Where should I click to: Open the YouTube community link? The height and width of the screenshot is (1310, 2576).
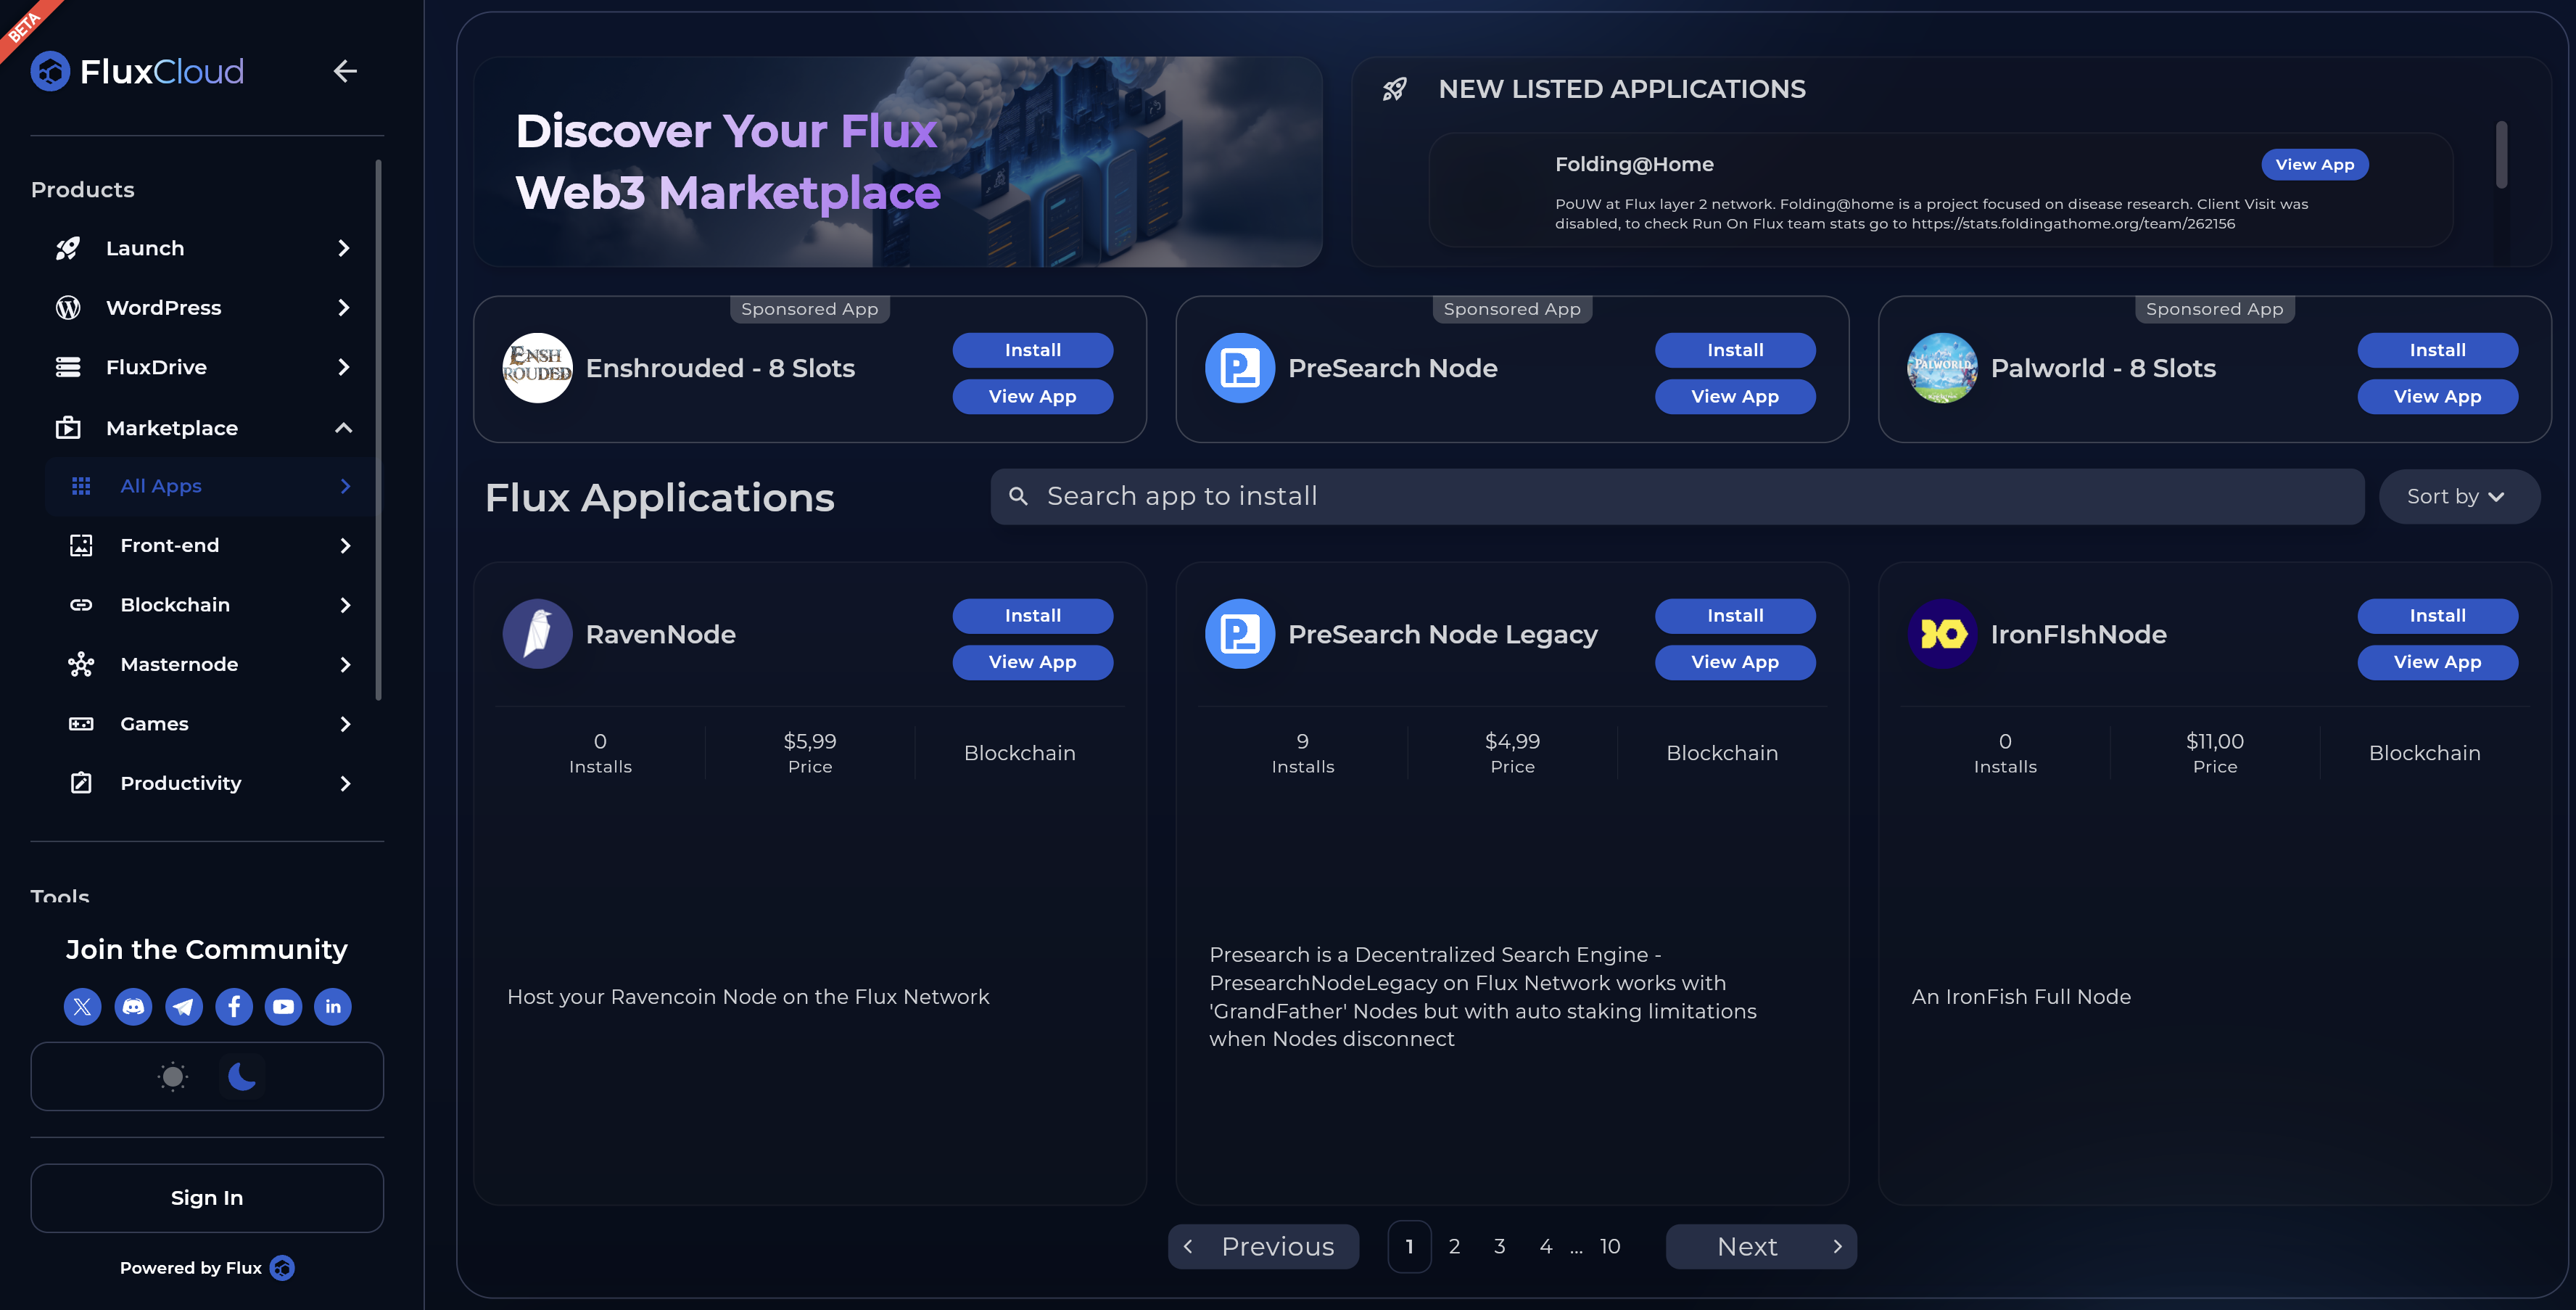284,1006
